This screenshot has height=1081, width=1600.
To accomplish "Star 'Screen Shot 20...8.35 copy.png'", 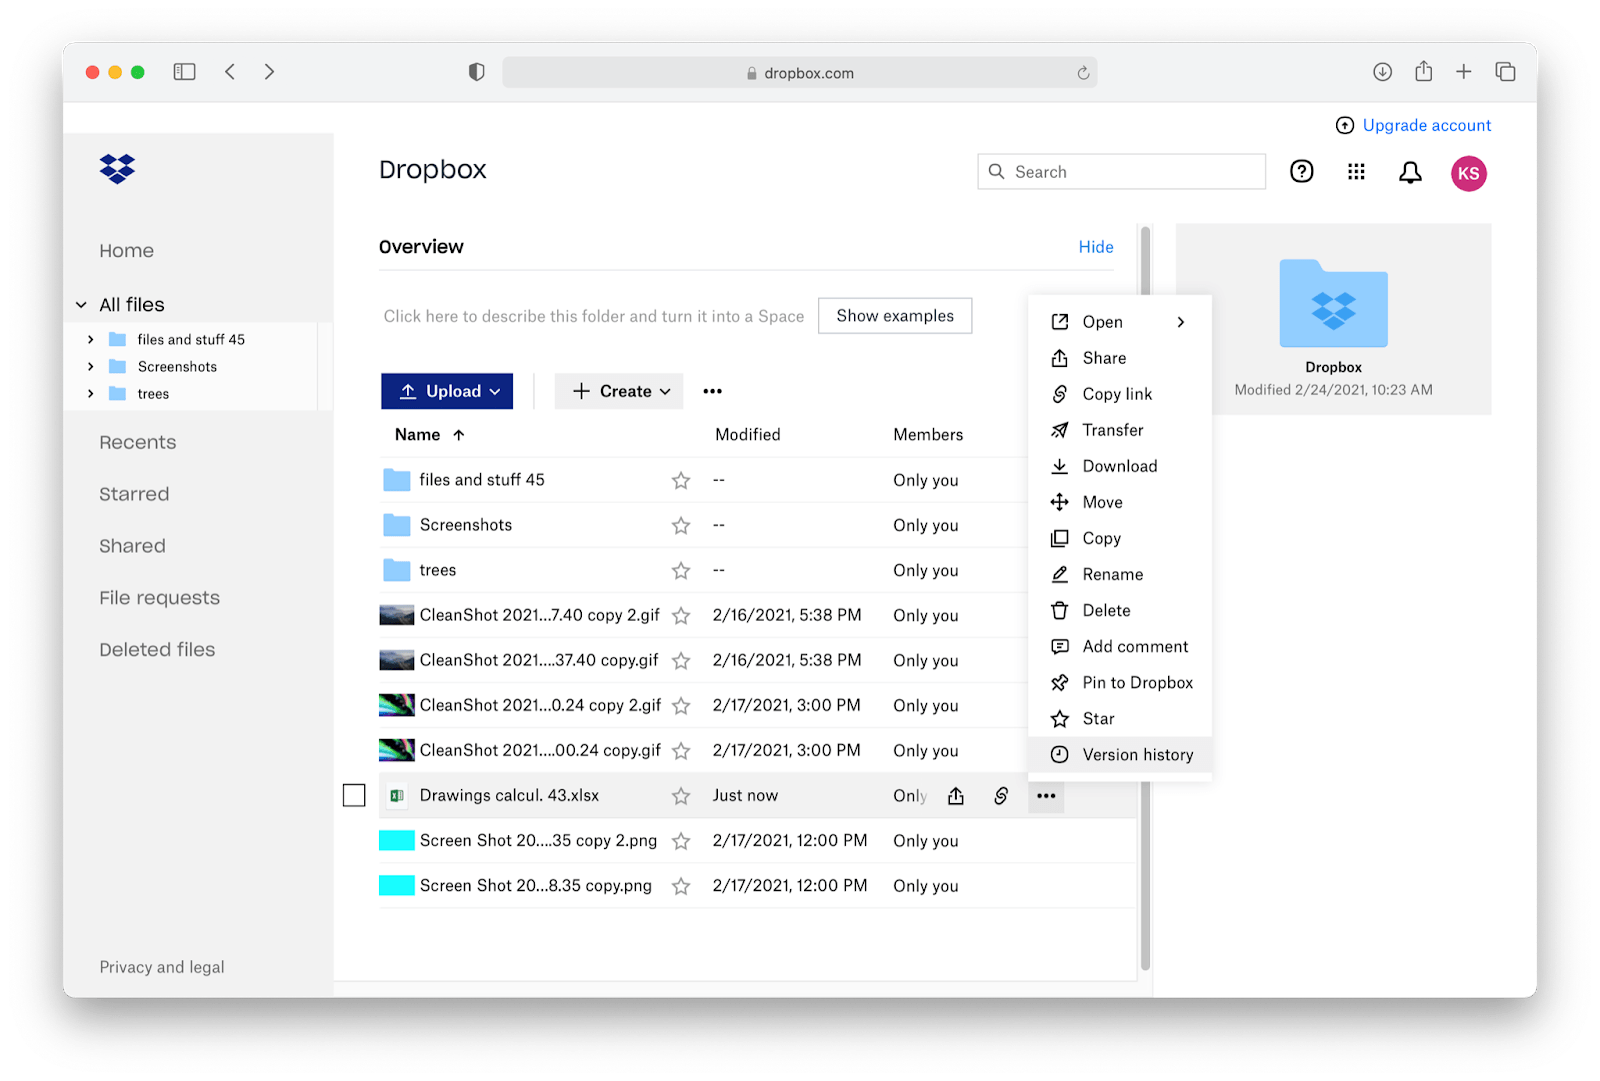I will [x=681, y=886].
